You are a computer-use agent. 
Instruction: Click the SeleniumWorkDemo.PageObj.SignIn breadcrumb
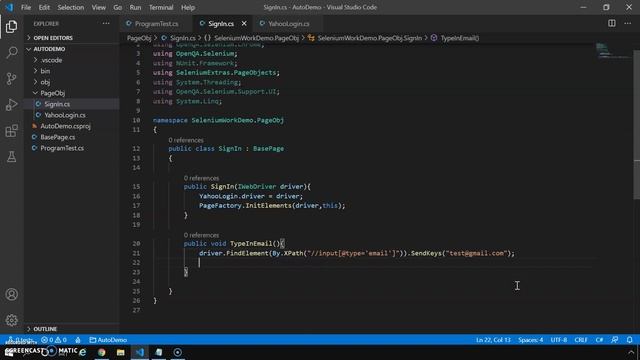coord(369,38)
